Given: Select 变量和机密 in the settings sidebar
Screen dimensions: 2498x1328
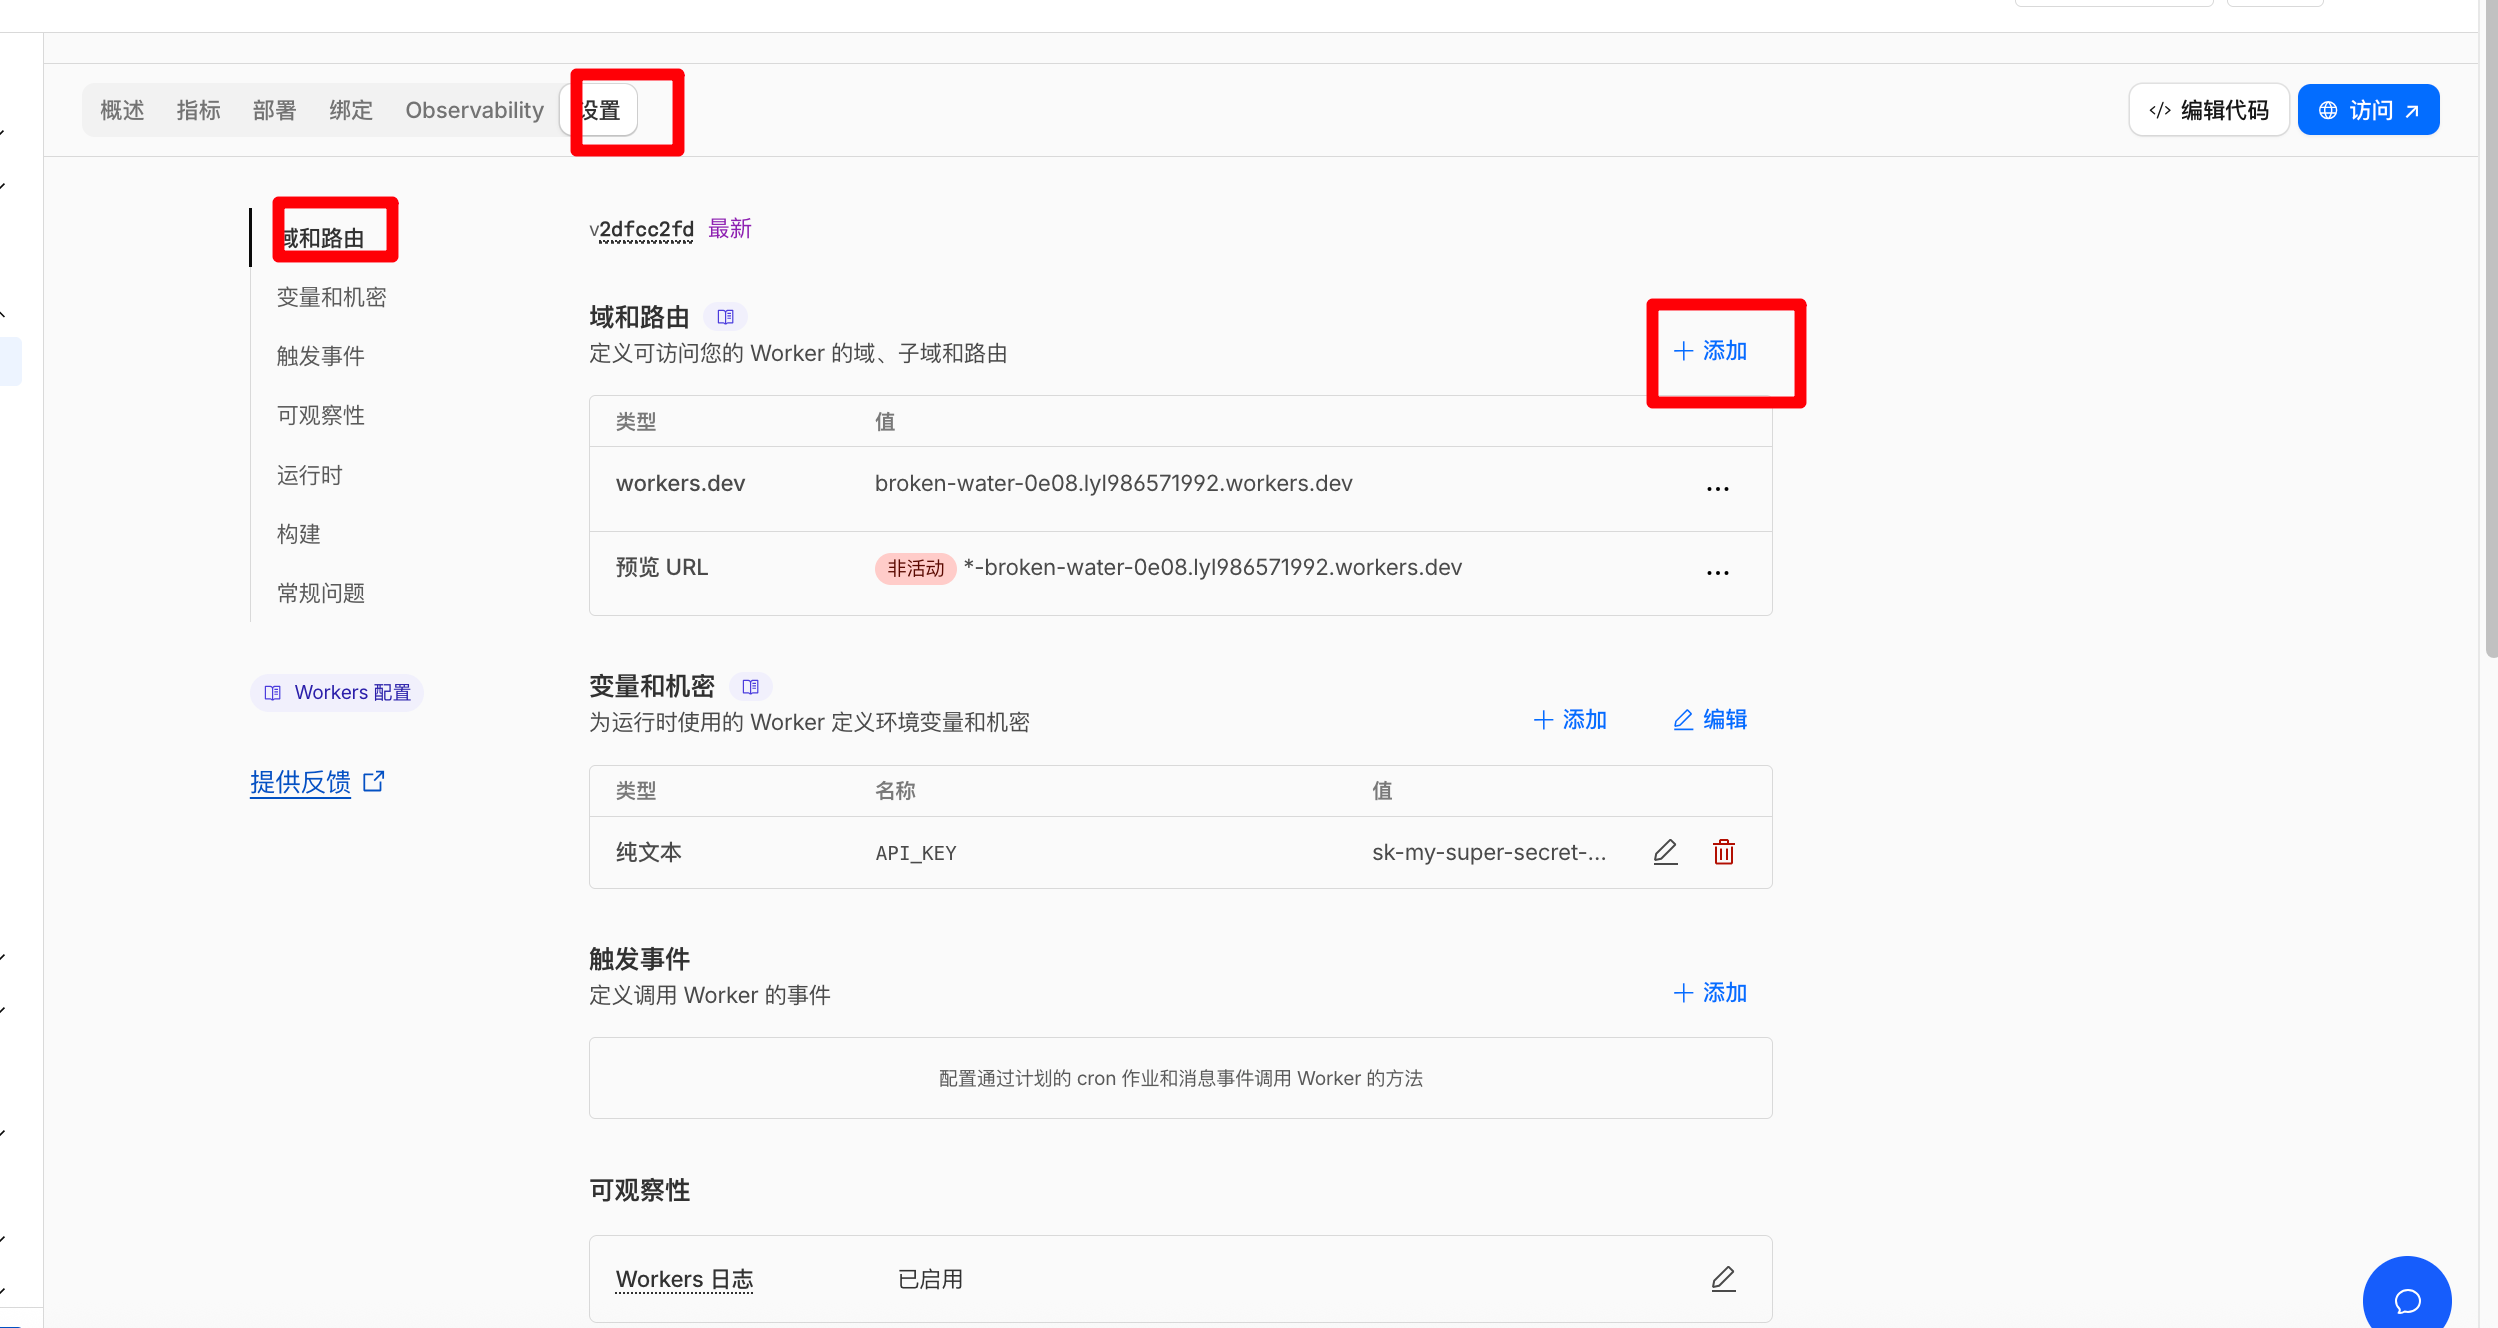Looking at the screenshot, I should [x=331, y=297].
